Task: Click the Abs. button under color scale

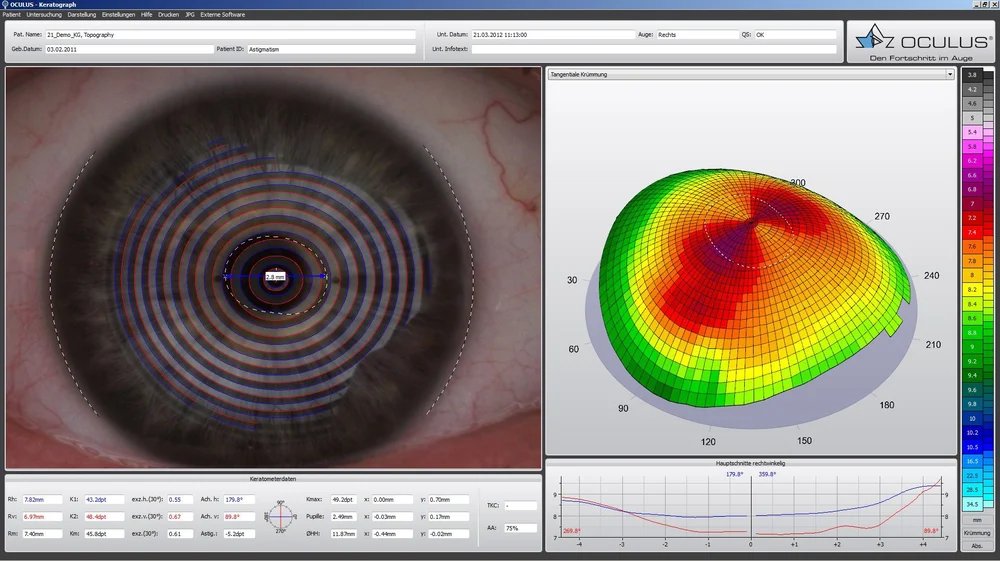Action: (x=977, y=546)
